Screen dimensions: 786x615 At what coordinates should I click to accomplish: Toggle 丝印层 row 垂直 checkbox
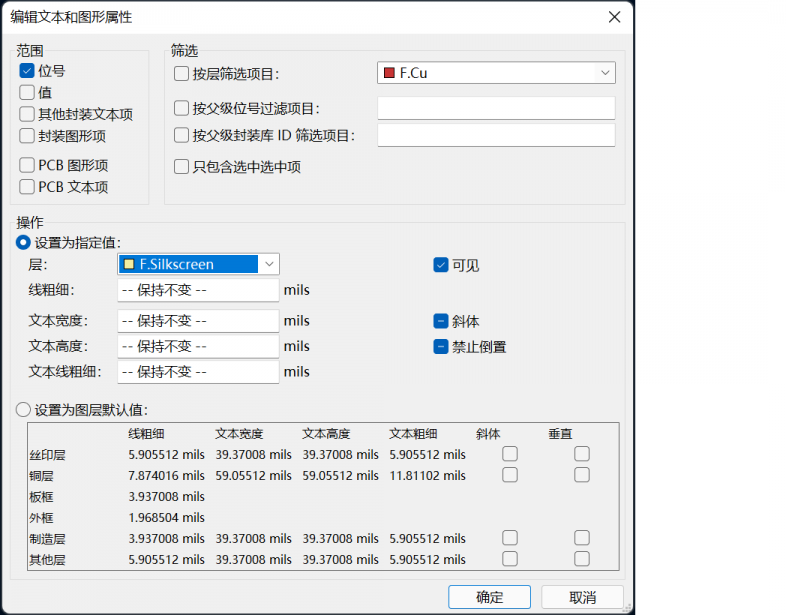point(582,454)
